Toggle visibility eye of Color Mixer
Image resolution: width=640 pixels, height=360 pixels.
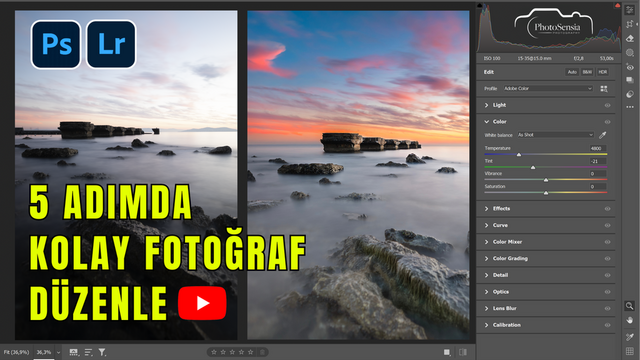pos(607,242)
